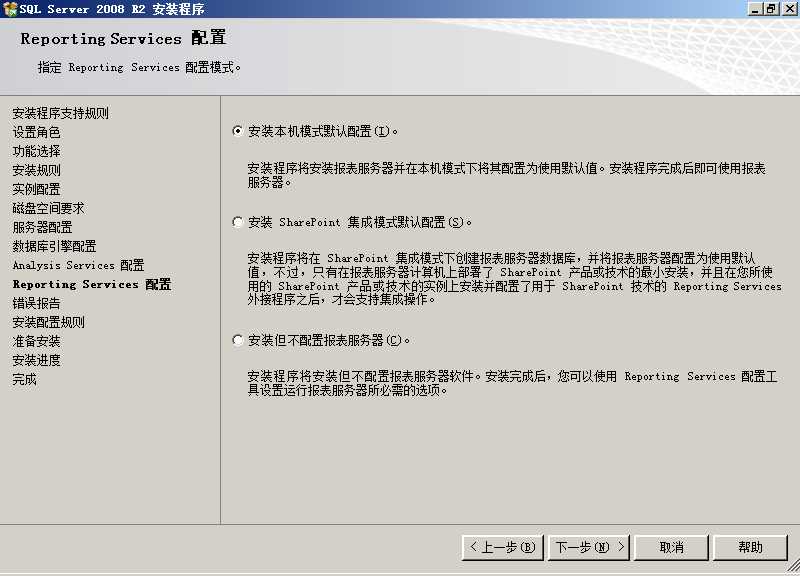
Task: Click the install-only description paragraph
Action: pos(512,383)
